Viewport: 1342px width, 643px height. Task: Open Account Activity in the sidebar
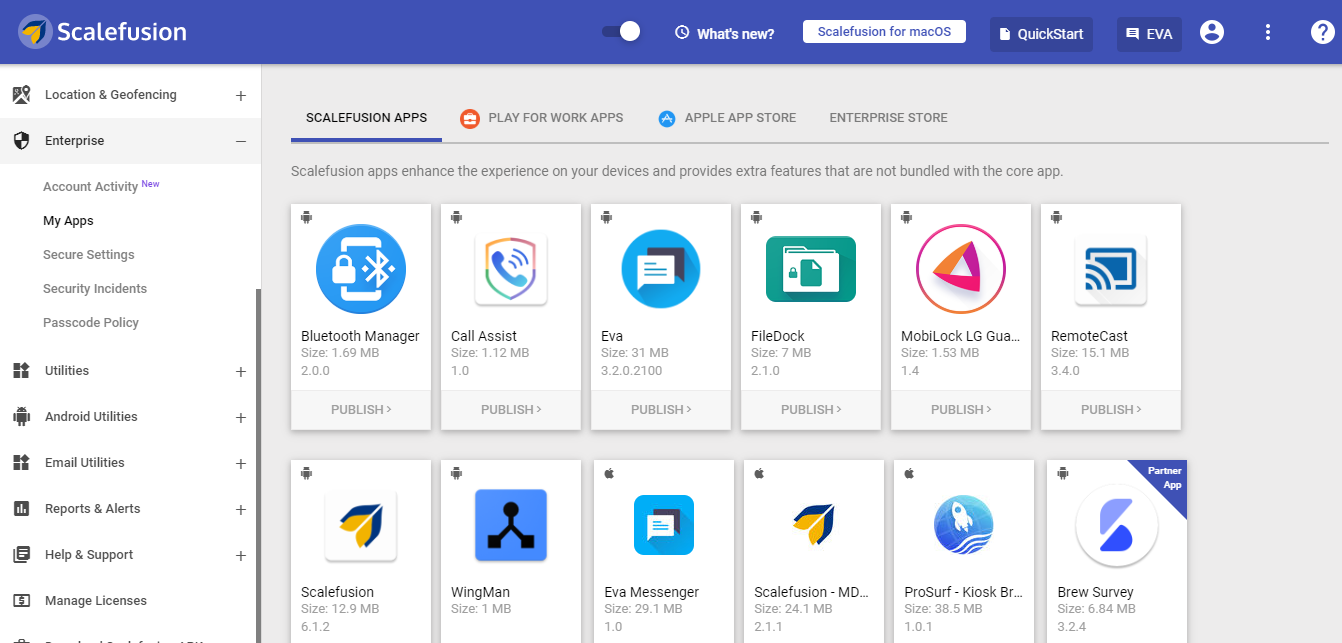pyautogui.click(x=101, y=186)
